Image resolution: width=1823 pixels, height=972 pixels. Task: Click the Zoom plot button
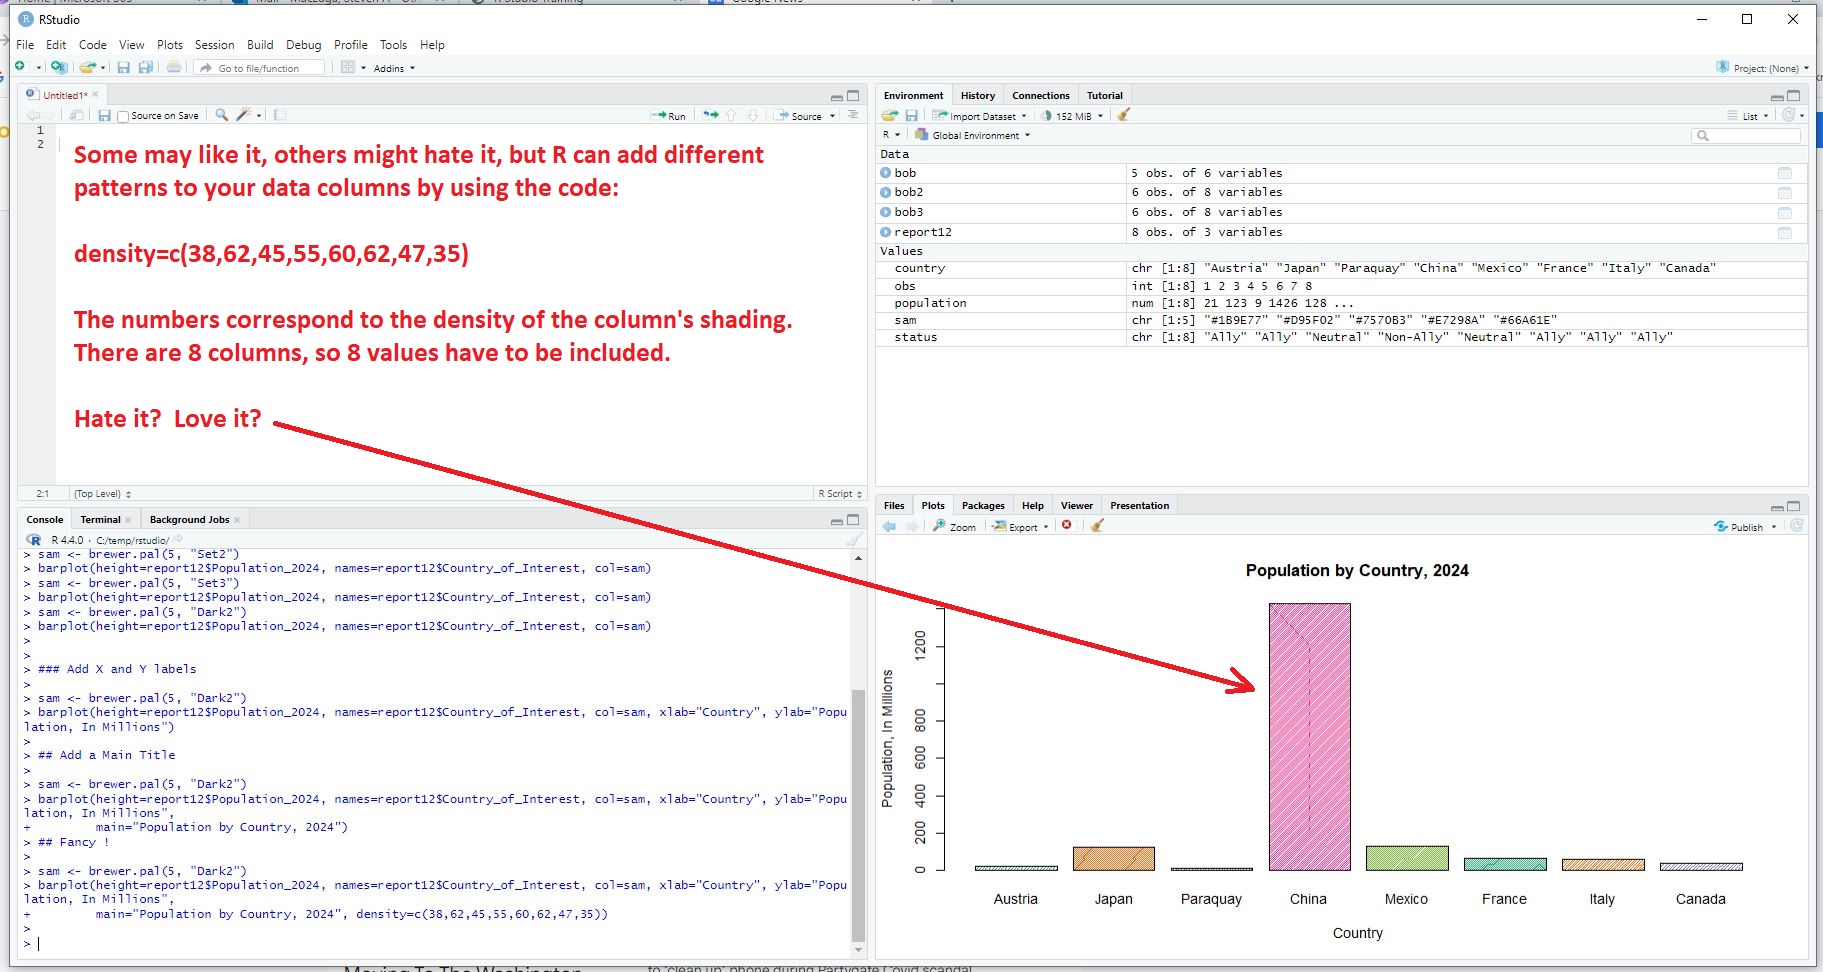pos(955,526)
